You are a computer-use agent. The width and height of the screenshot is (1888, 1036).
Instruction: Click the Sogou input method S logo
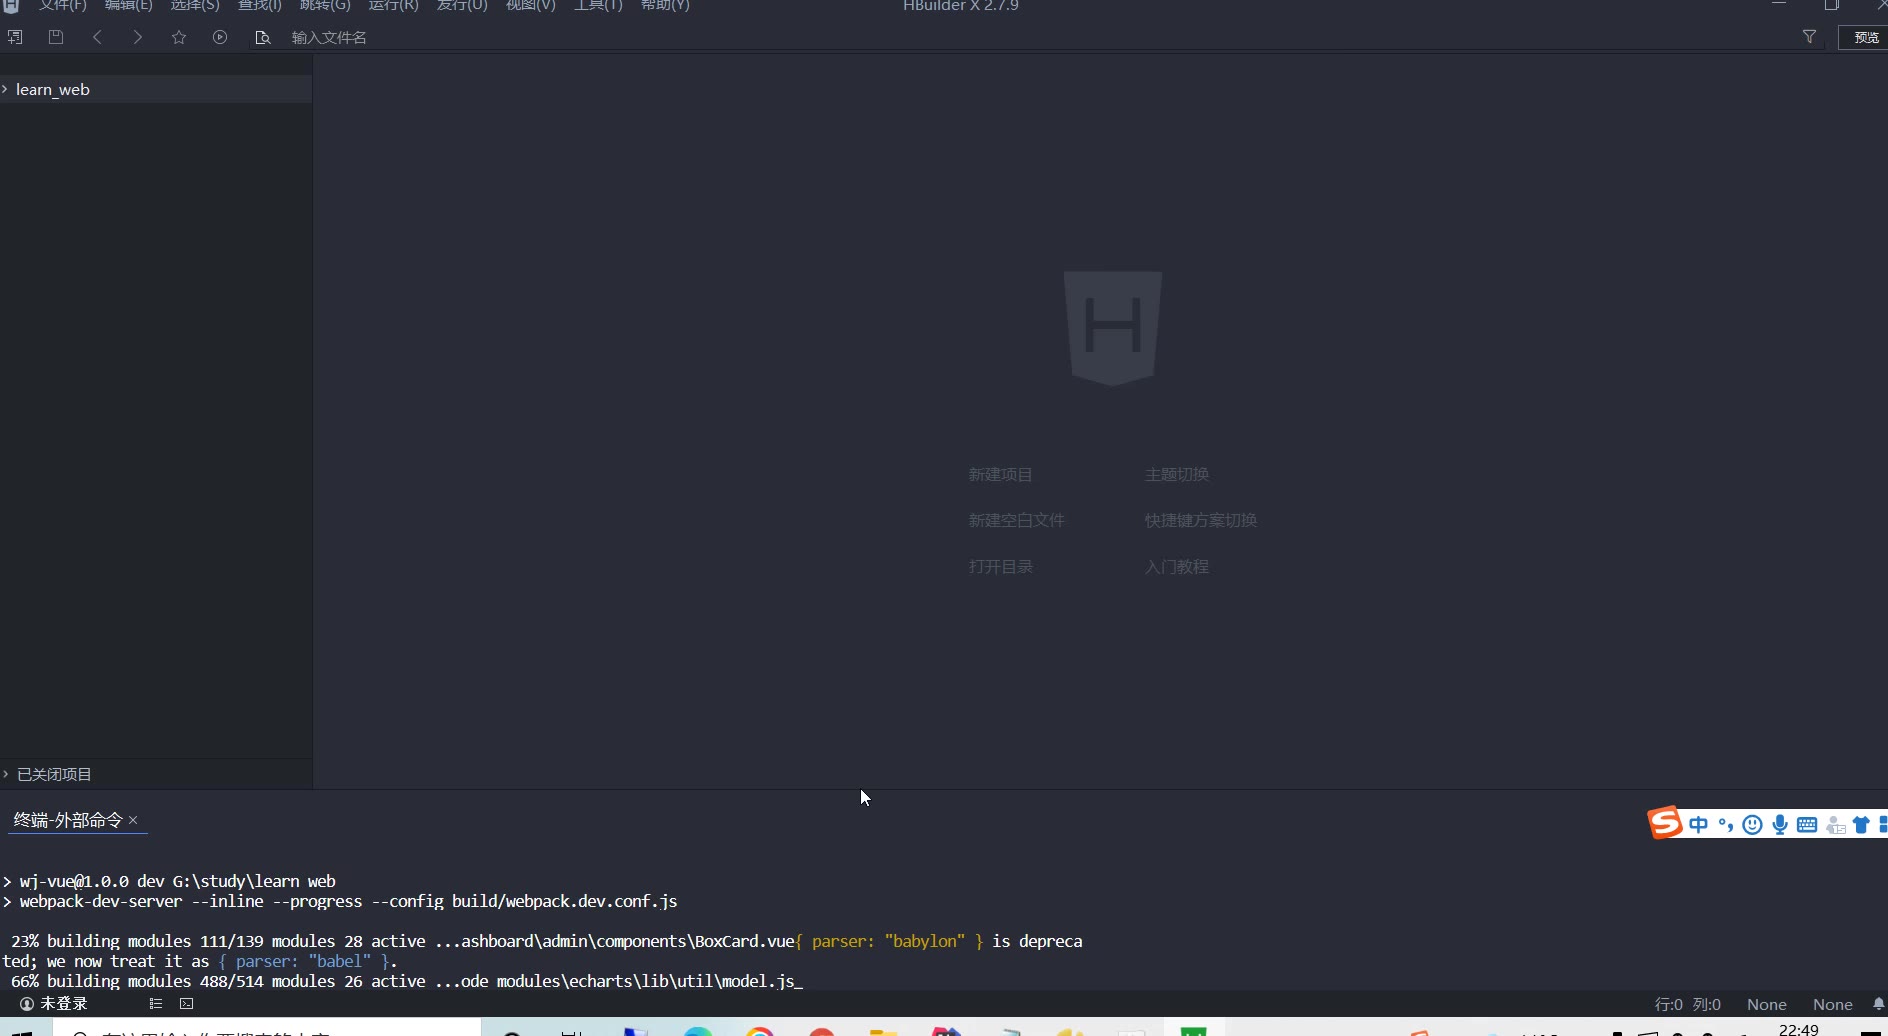(x=1664, y=823)
